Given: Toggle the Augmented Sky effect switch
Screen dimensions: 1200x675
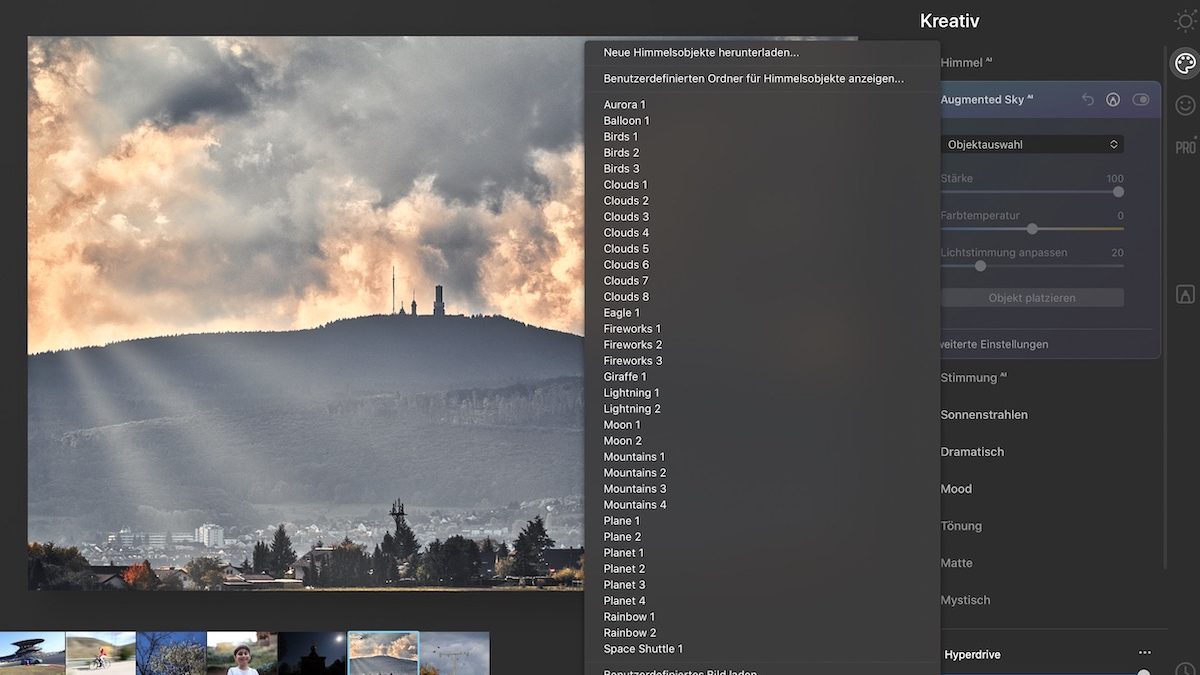Looking at the screenshot, I should tap(1140, 100).
